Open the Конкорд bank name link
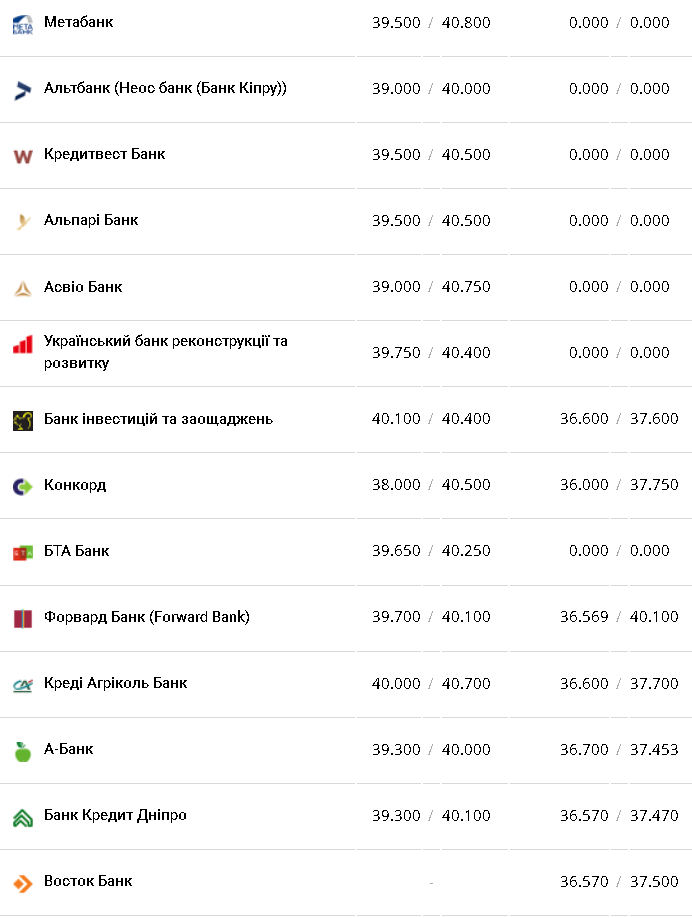Viewport: 692px width, 918px height. [x=75, y=485]
